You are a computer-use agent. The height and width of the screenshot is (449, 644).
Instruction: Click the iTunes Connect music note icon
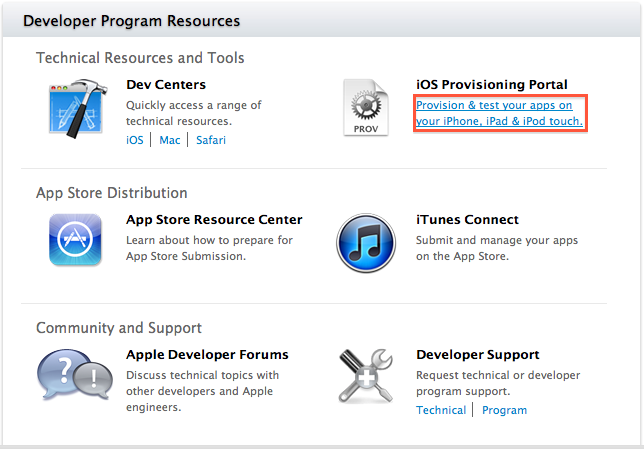366,242
